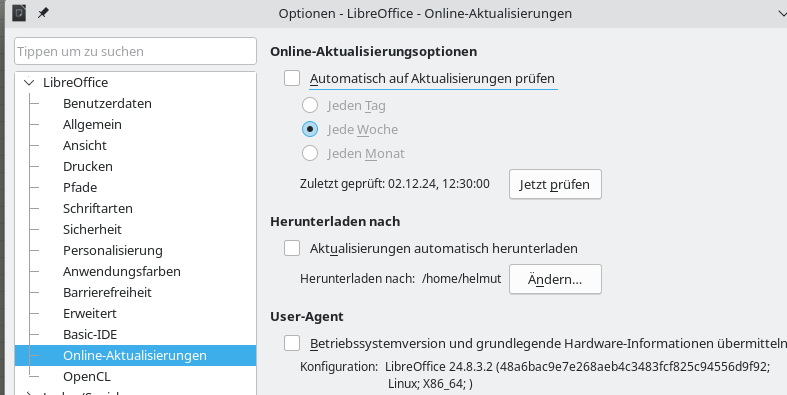Click the 'Zuletzt geprüft: 02.12.24, 12:30:00' text
This screenshot has width=787, height=395.
[395, 184]
